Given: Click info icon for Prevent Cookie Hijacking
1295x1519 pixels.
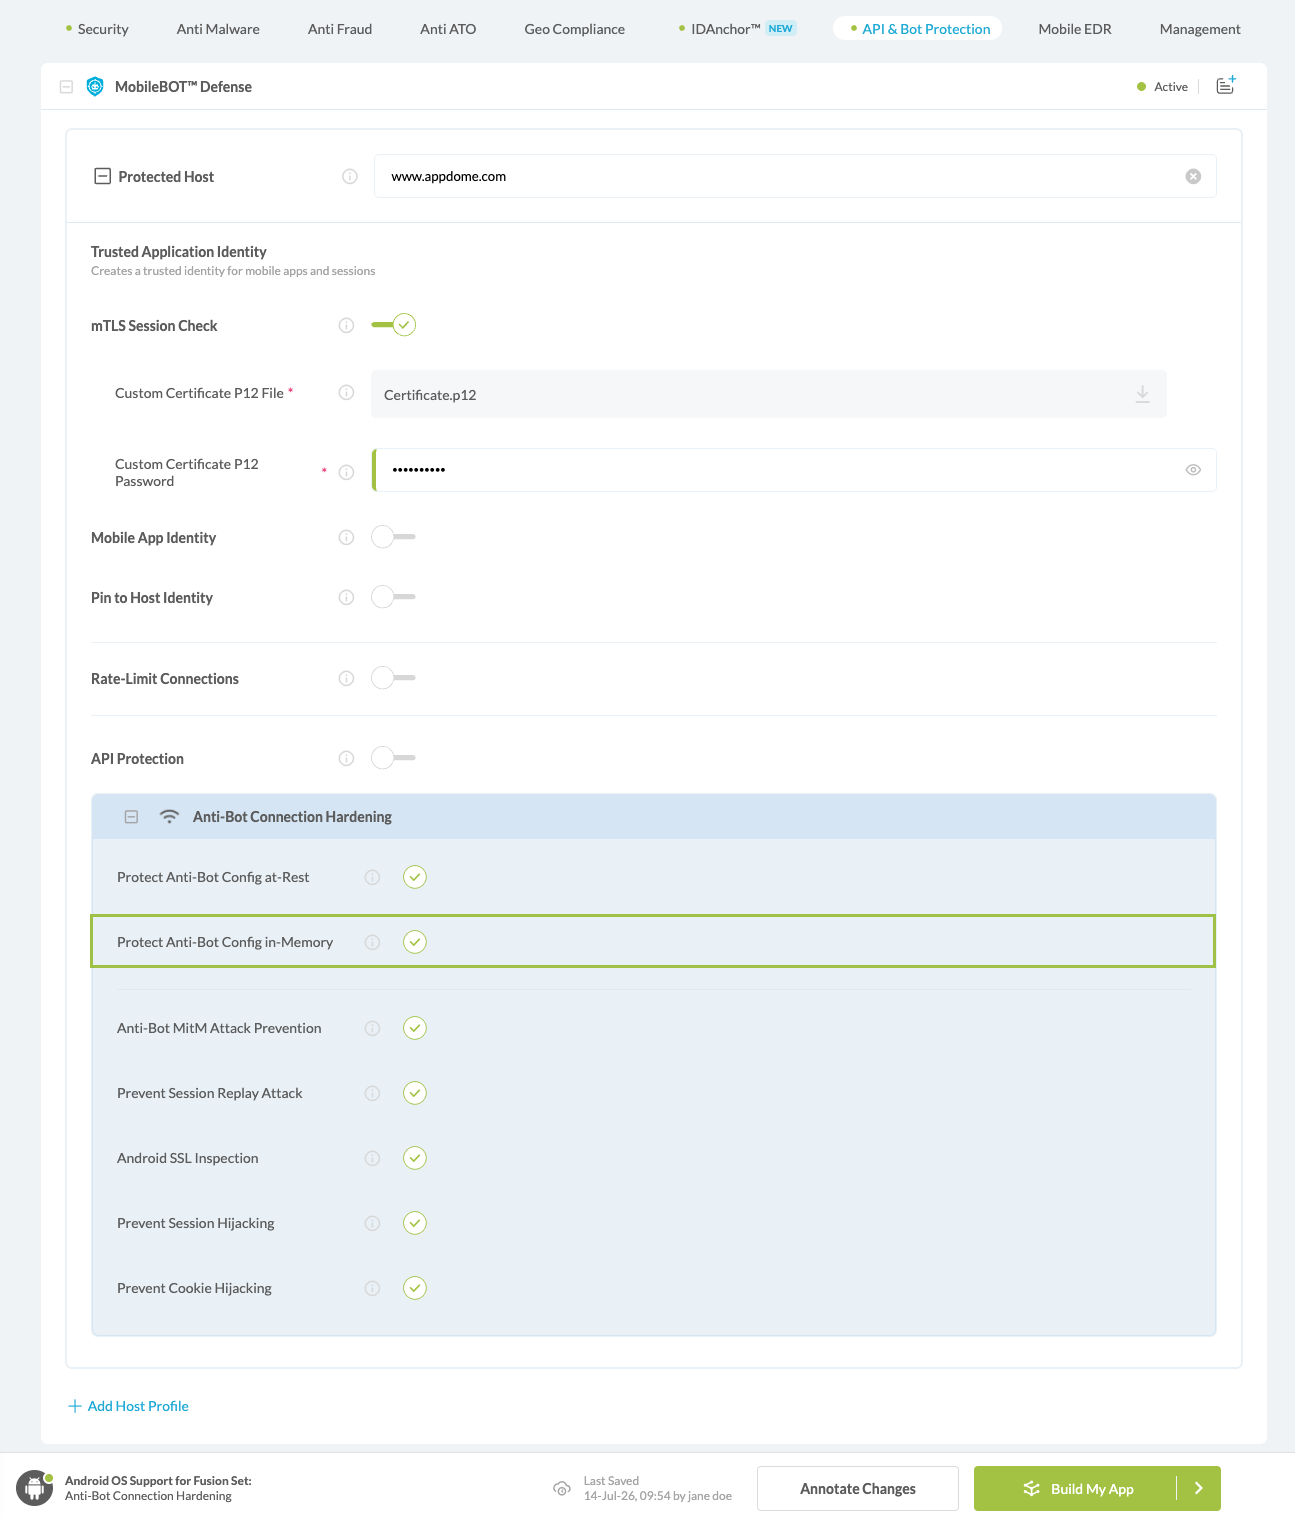Looking at the screenshot, I should point(372,1288).
